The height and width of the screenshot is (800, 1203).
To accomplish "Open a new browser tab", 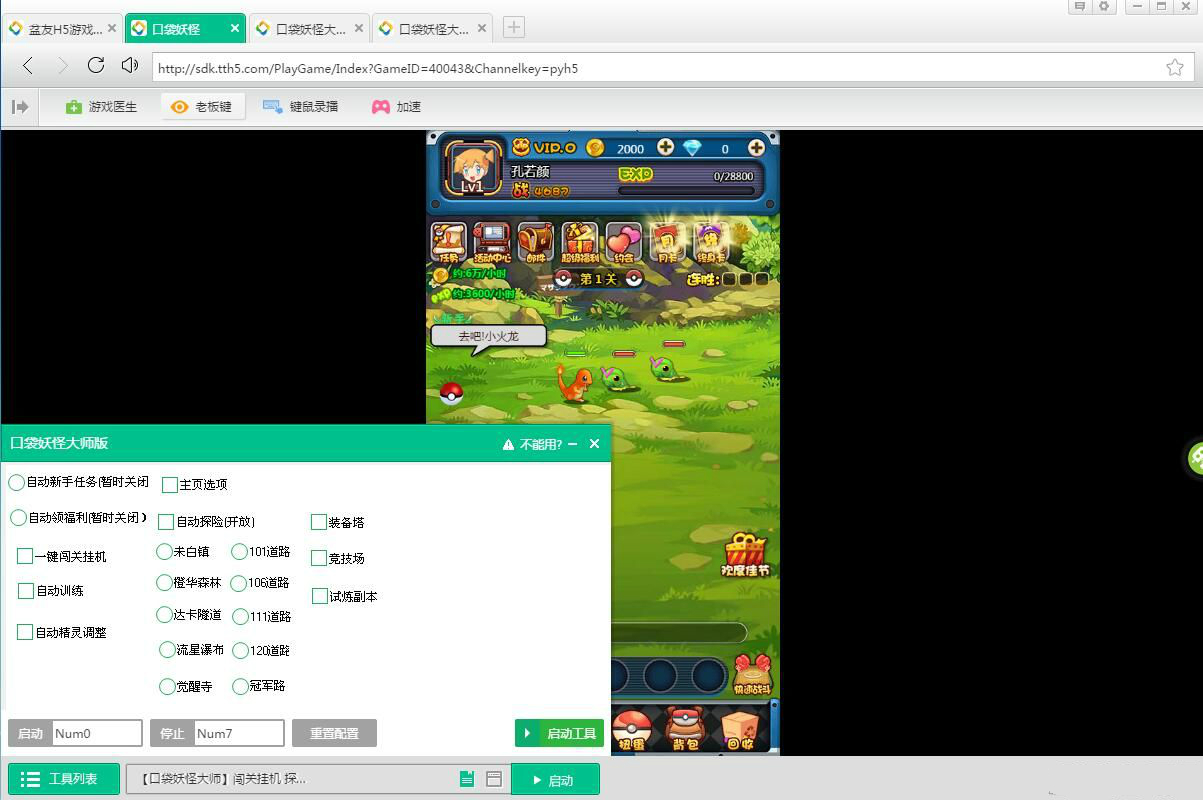I will coord(513,28).
